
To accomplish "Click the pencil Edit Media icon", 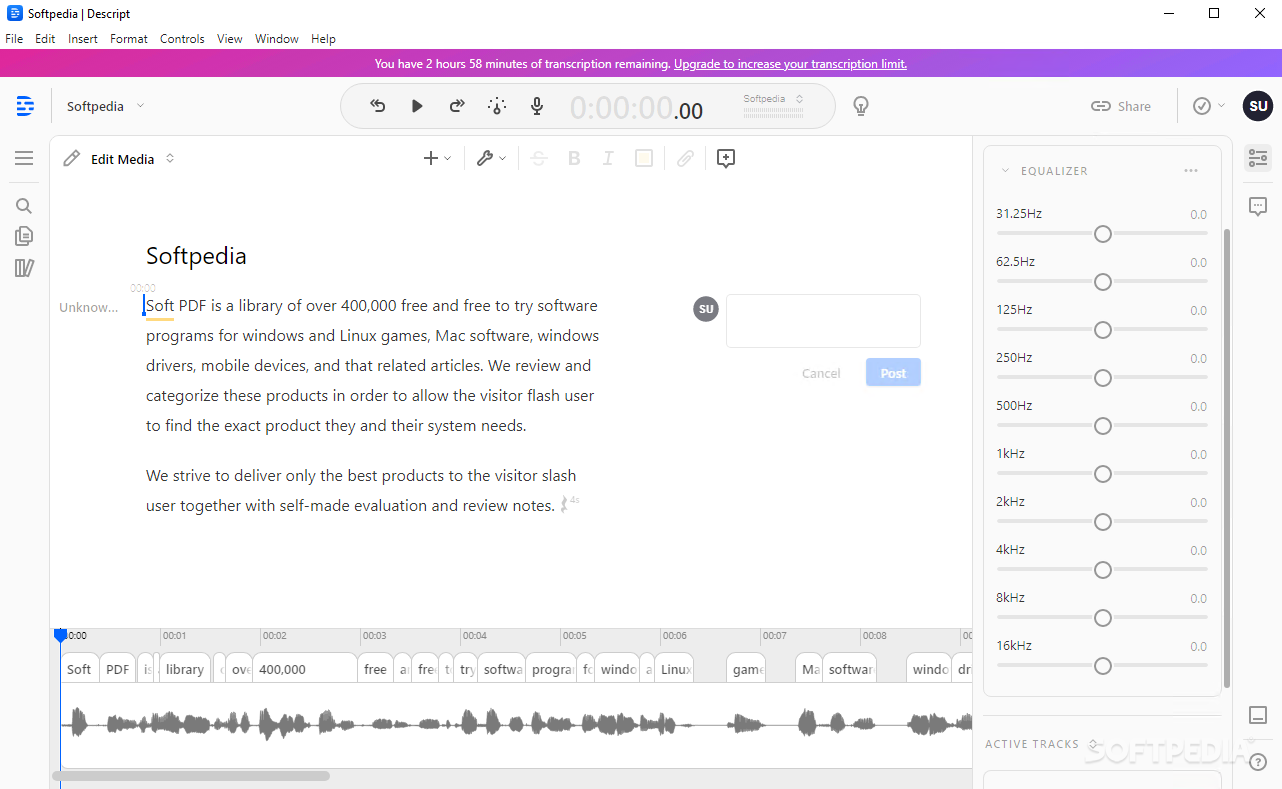I will (x=71, y=158).
